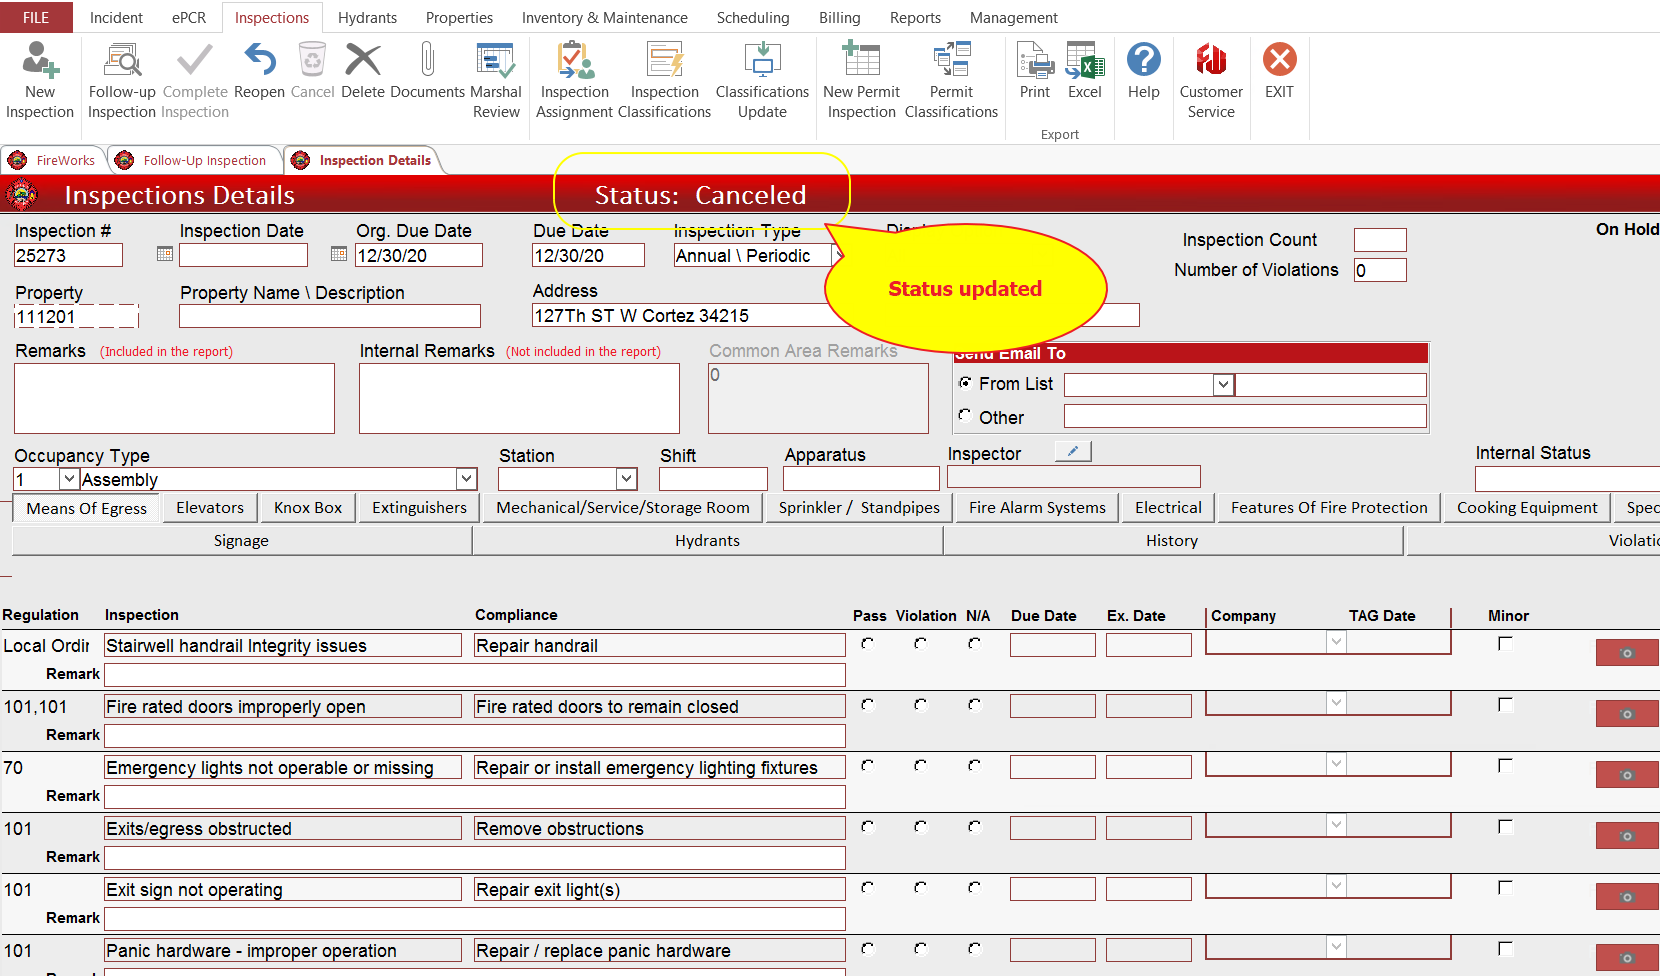This screenshot has height=976, width=1660.
Task: Expand the Occupancy Type Assembly dropdown
Action: click(466, 479)
